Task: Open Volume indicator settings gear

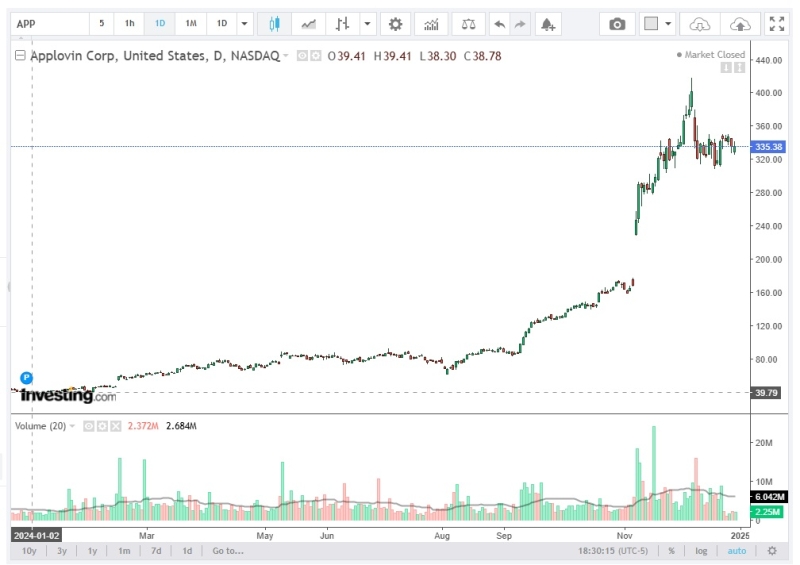Action: [x=102, y=426]
